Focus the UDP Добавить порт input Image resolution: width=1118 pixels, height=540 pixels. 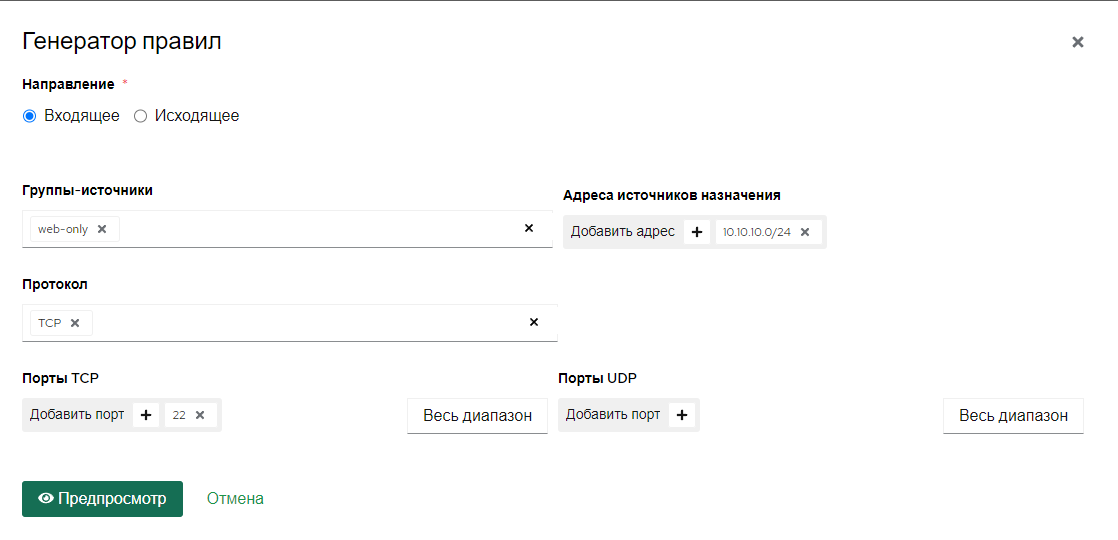coord(613,414)
